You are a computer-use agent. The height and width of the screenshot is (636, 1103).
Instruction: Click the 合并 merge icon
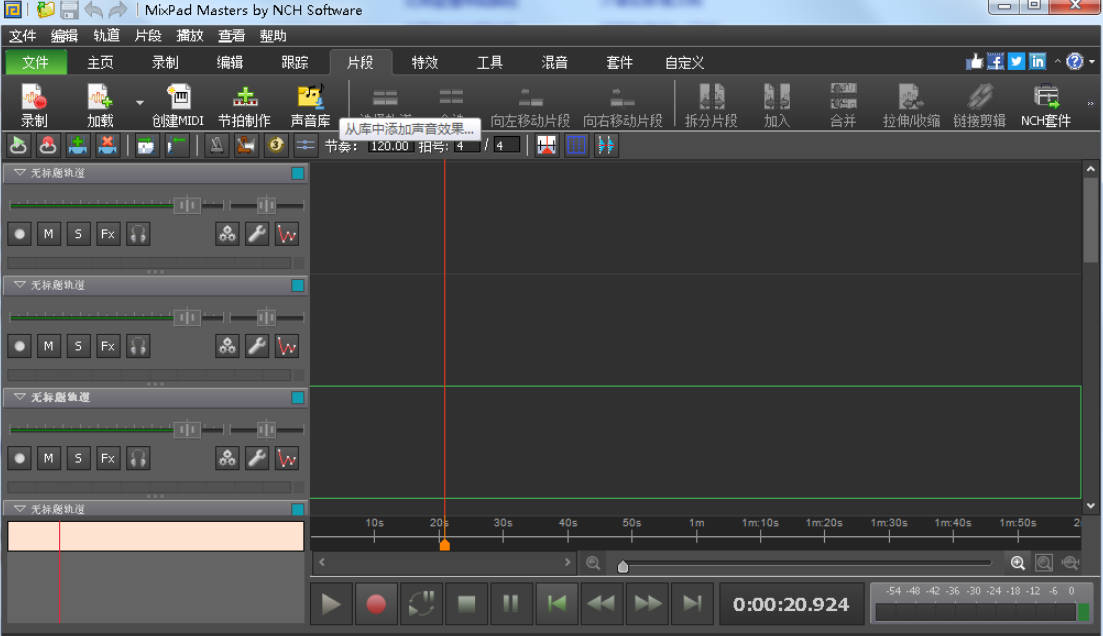pyautogui.click(x=843, y=105)
